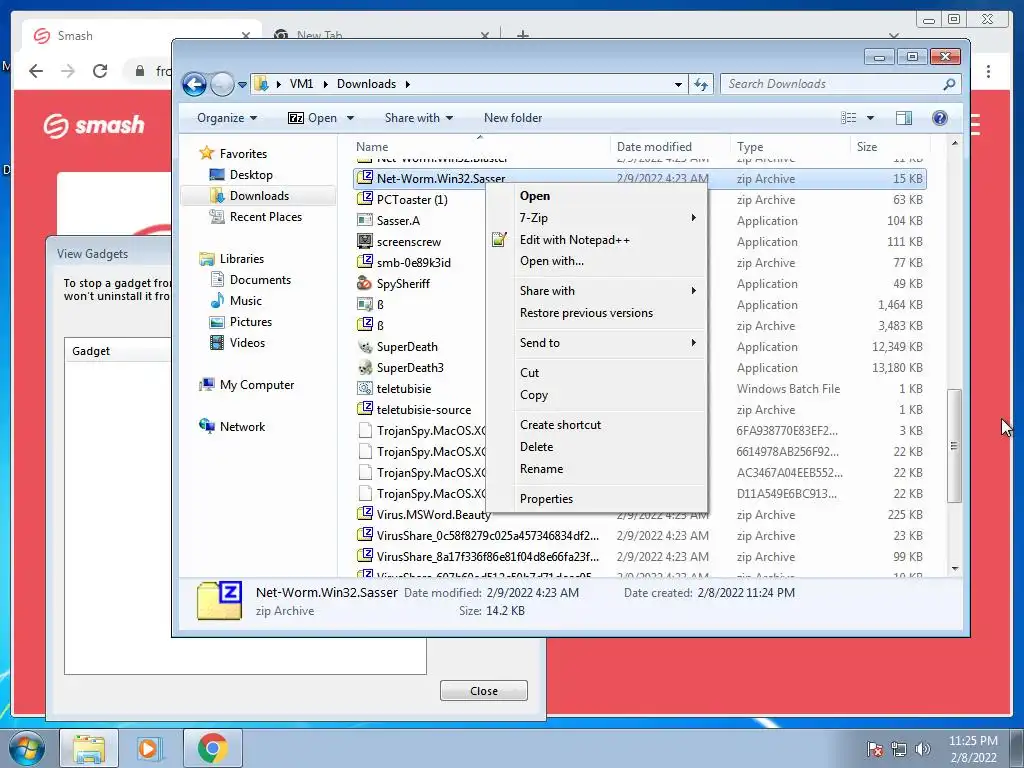Viewport: 1024px width, 768px height.
Task: Select the Sasser.A application icon
Action: tap(365, 221)
